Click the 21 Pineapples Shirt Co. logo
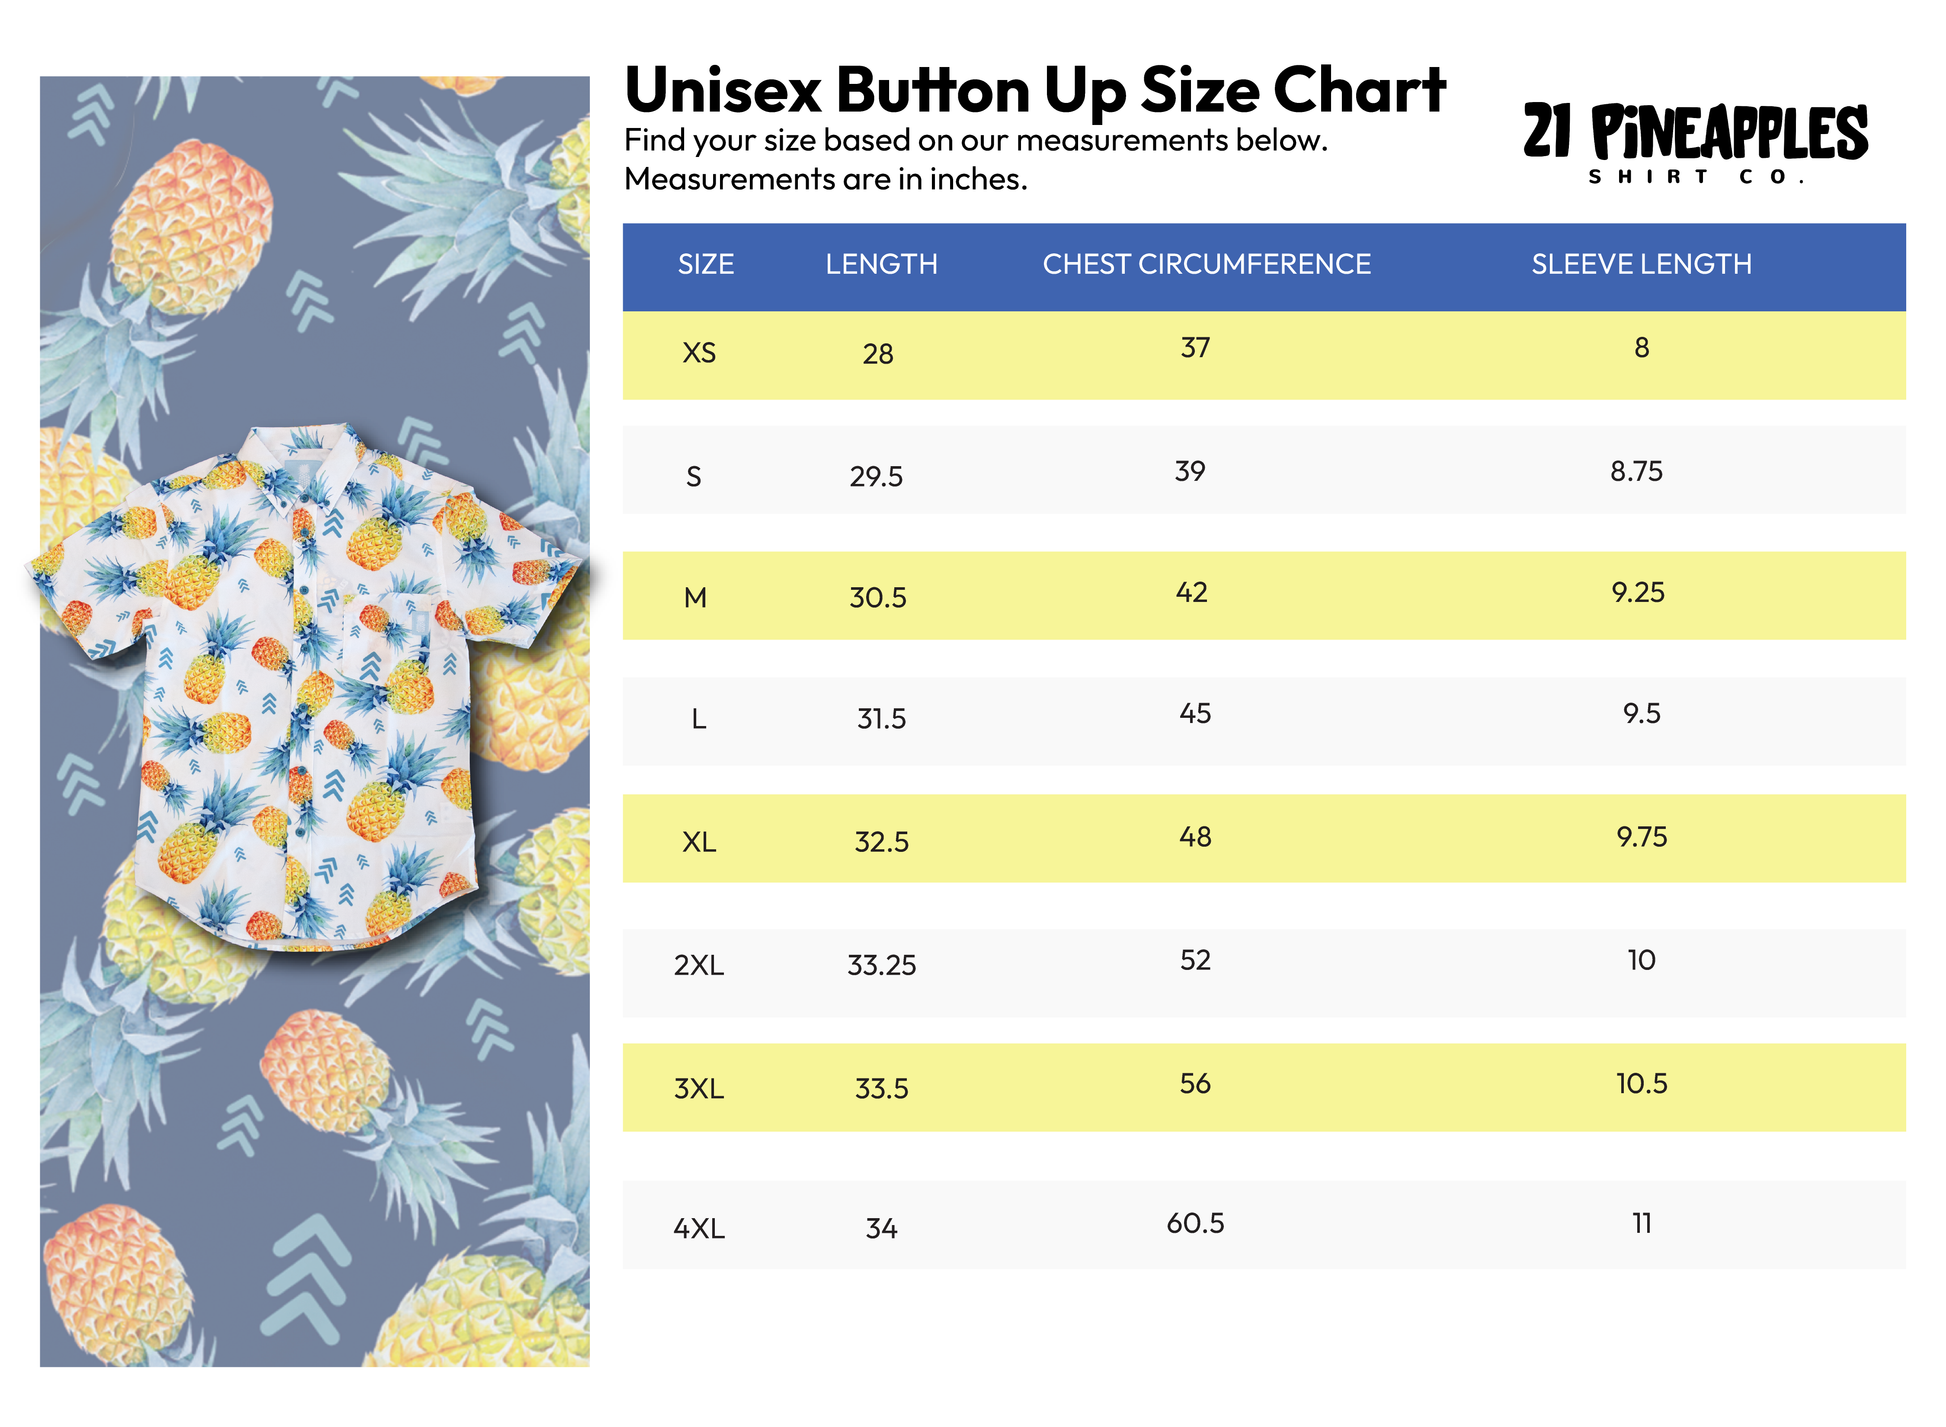The height and width of the screenshot is (1427, 1946). (1695, 143)
